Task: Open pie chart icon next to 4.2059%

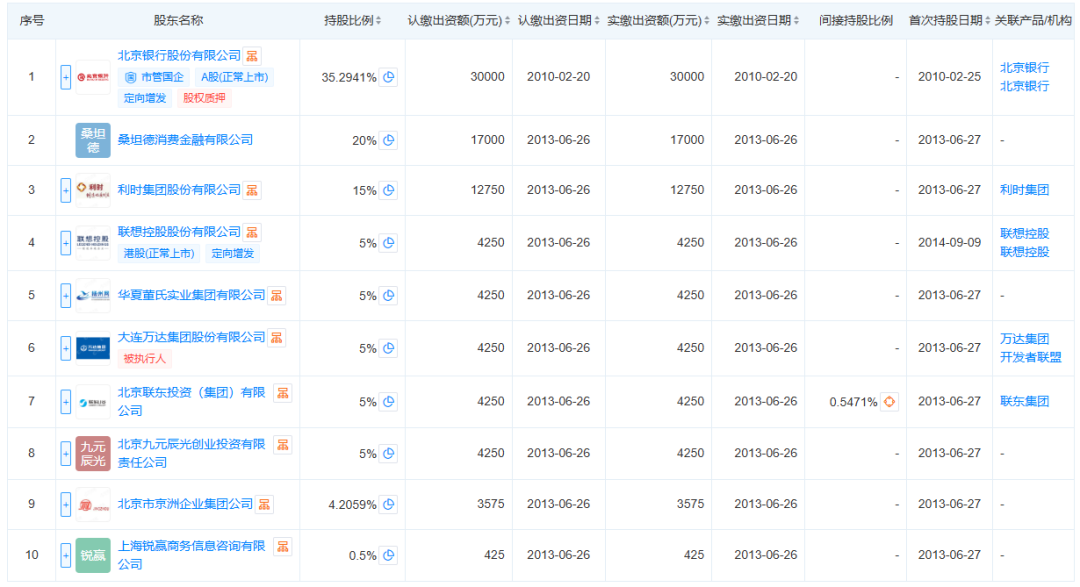Action: tap(388, 505)
